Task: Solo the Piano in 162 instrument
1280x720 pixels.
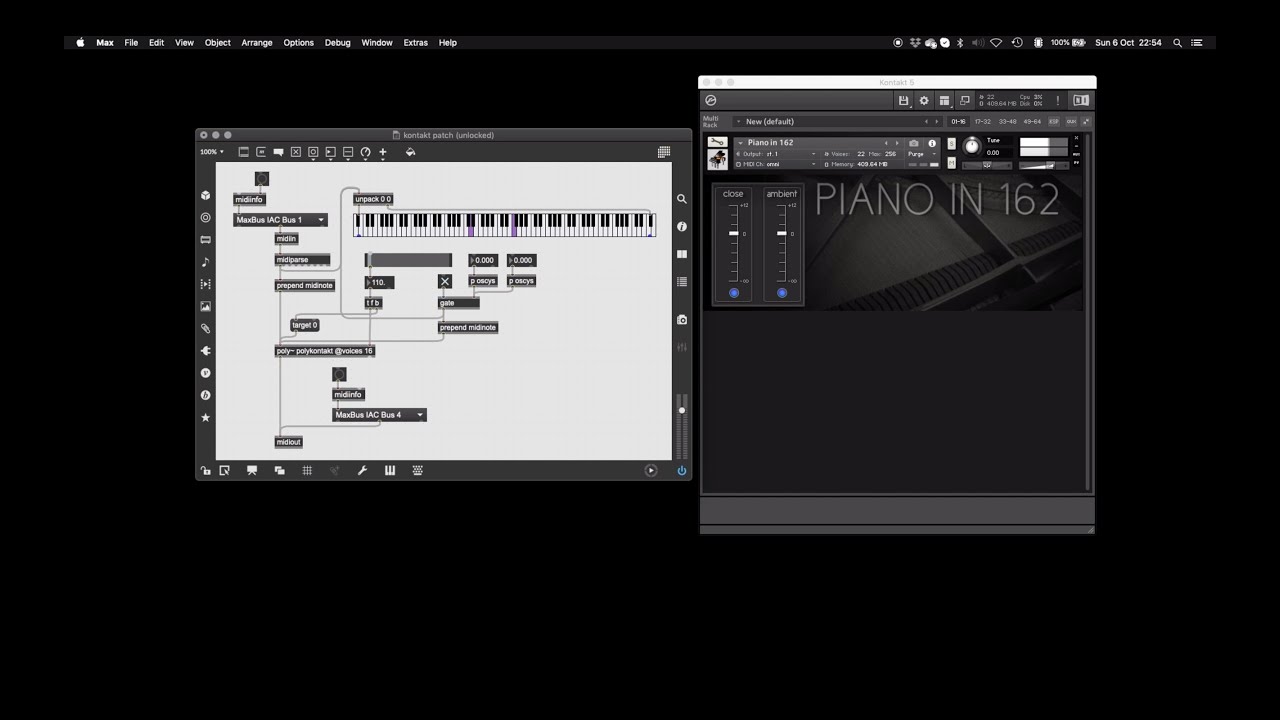Action: pos(951,144)
